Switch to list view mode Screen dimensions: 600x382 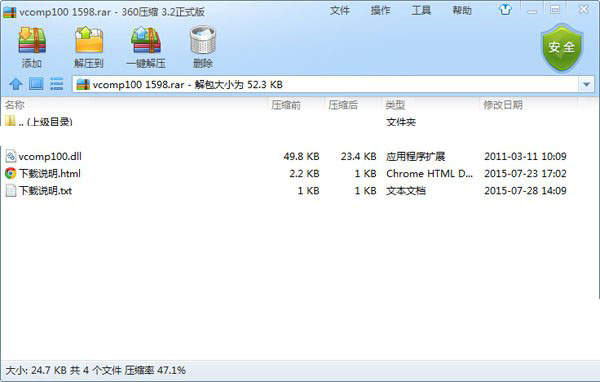coord(57,84)
